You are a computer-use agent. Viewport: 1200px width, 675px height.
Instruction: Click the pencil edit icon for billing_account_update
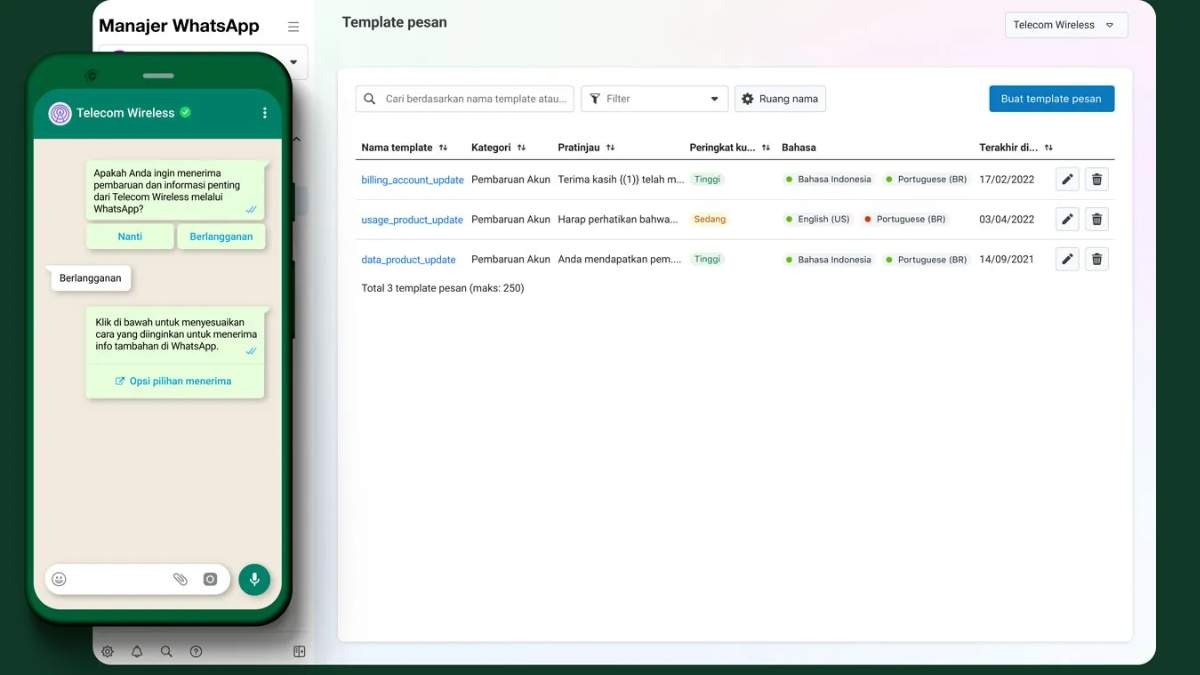click(1067, 180)
